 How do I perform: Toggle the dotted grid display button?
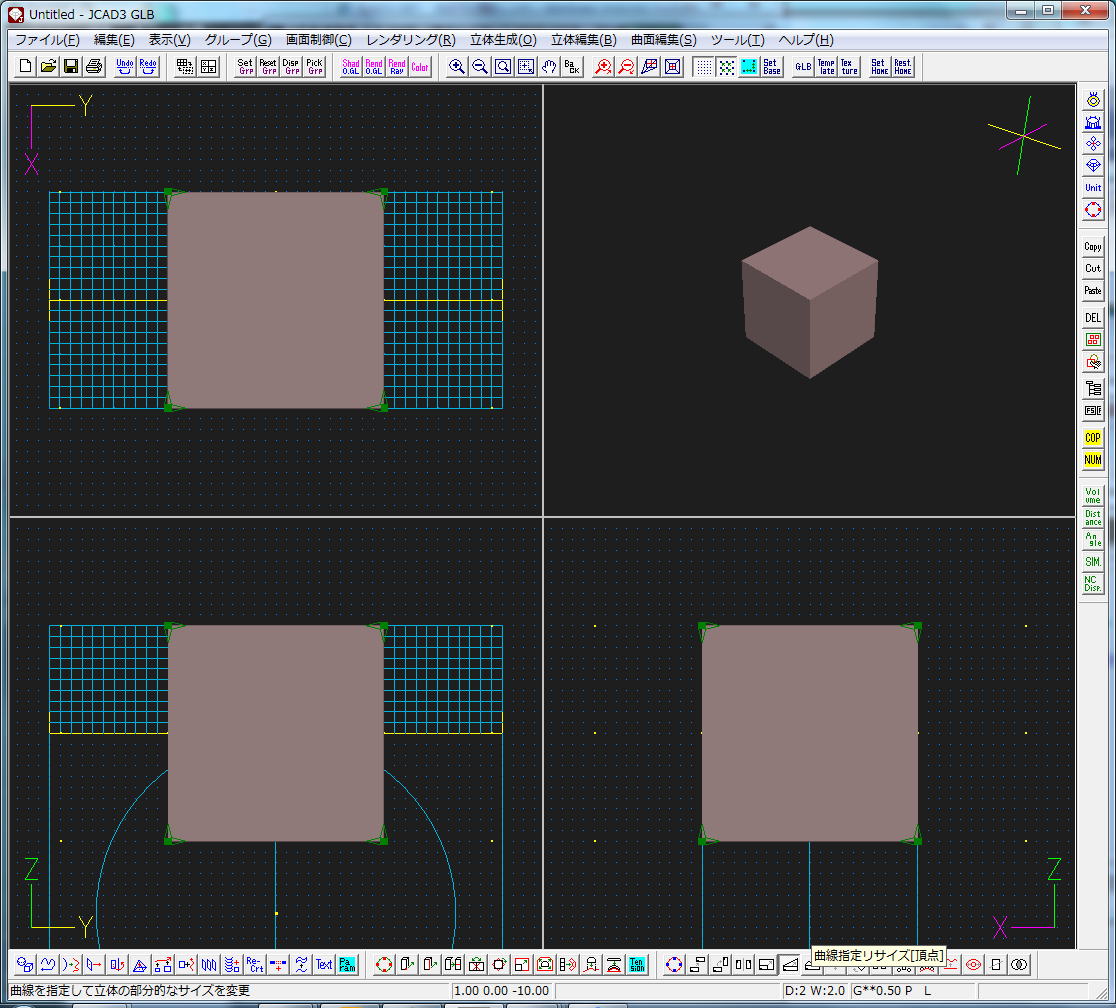tap(703, 66)
